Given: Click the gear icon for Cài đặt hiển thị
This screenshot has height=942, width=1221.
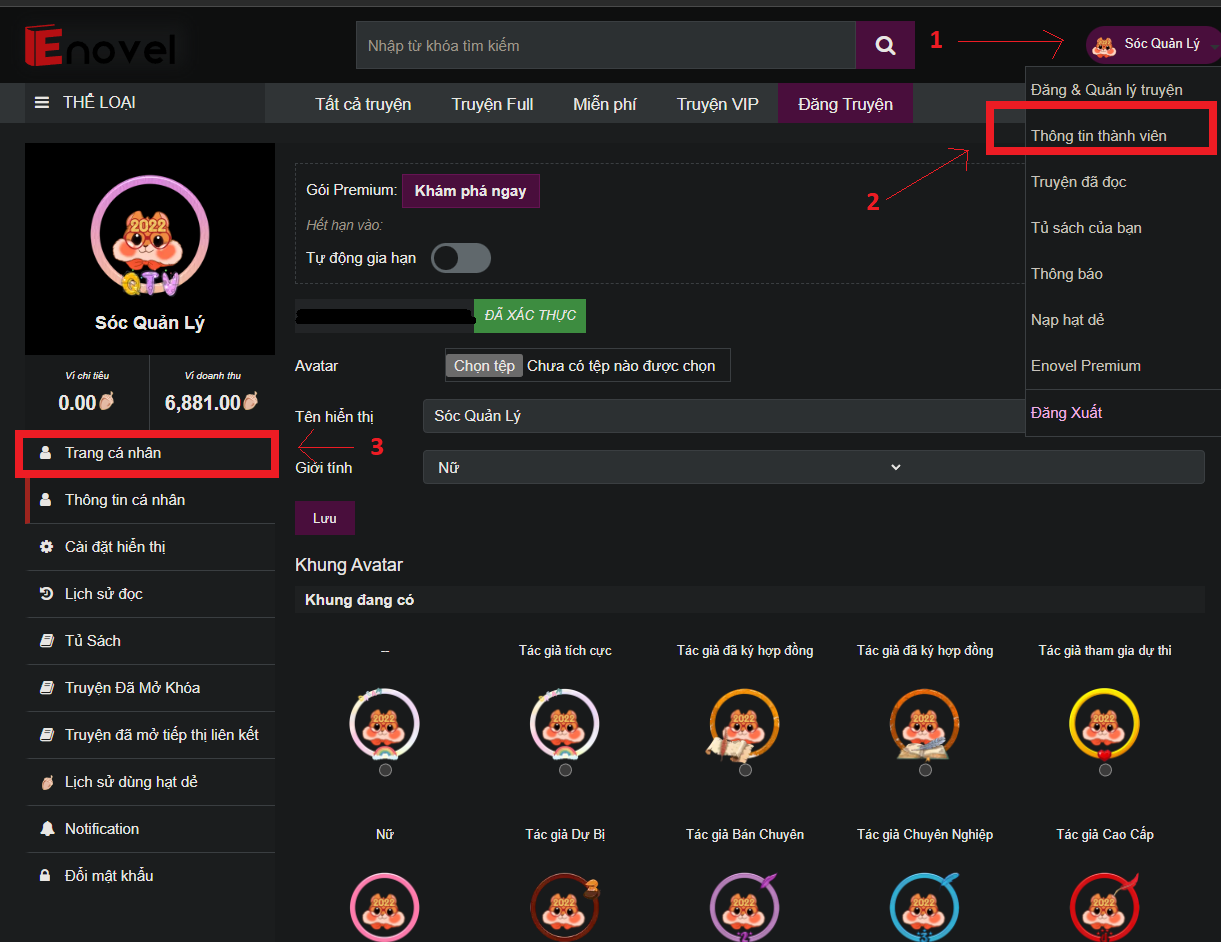Looking at the screenshot, I should click(x=46, y=547).
